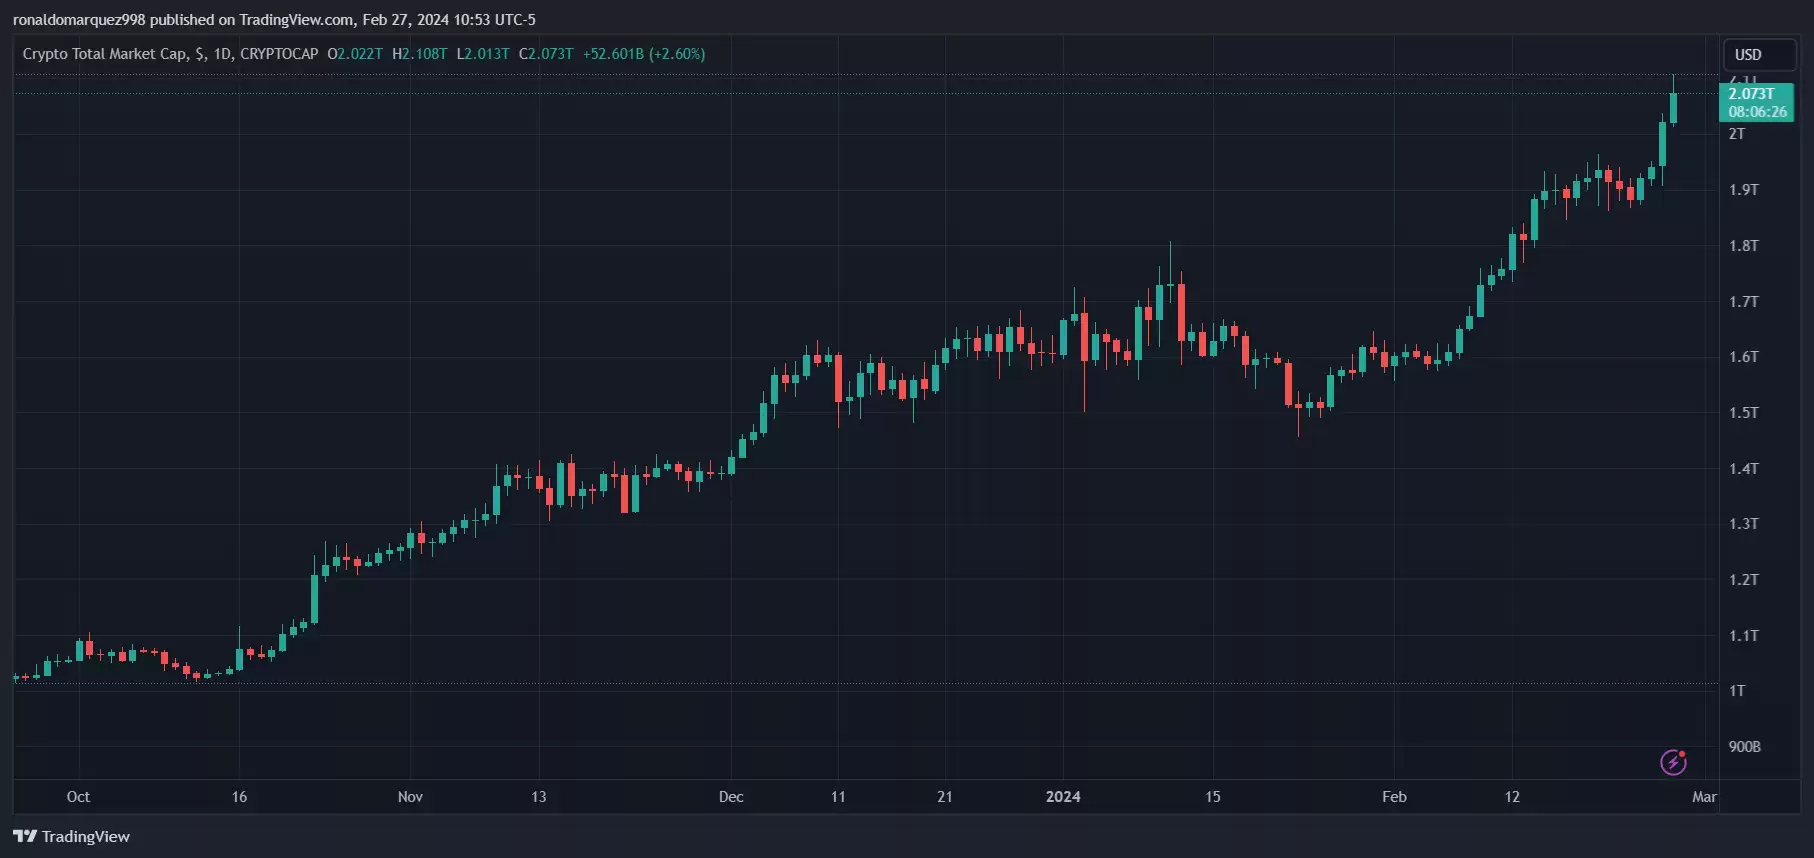Select the Oct marker on time axis
This screenshot has height=858, width=1814.
(x=78, y=797)
